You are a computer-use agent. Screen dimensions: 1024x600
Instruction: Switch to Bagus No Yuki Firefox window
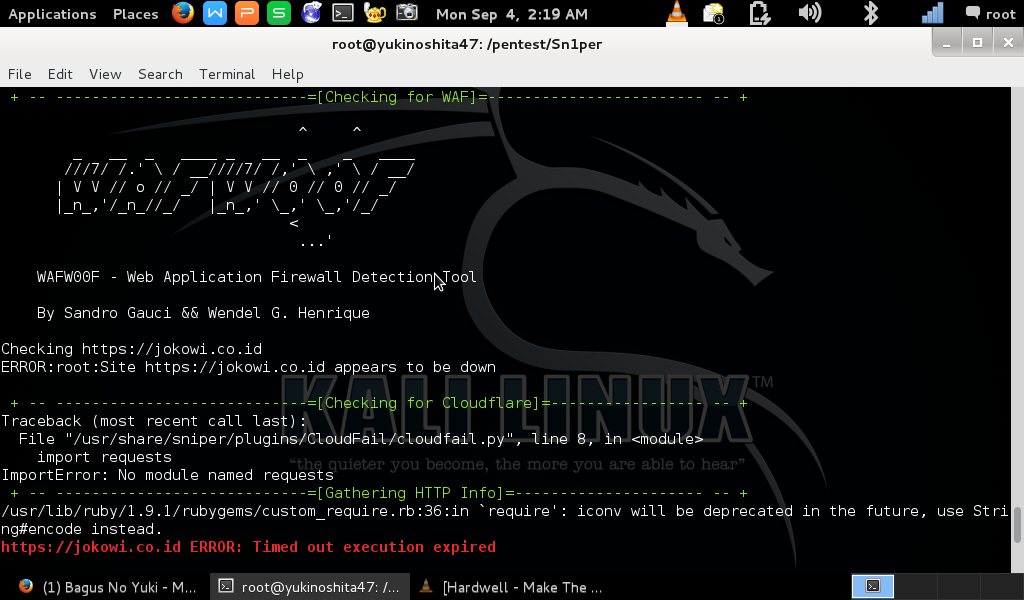click(107, 587)
